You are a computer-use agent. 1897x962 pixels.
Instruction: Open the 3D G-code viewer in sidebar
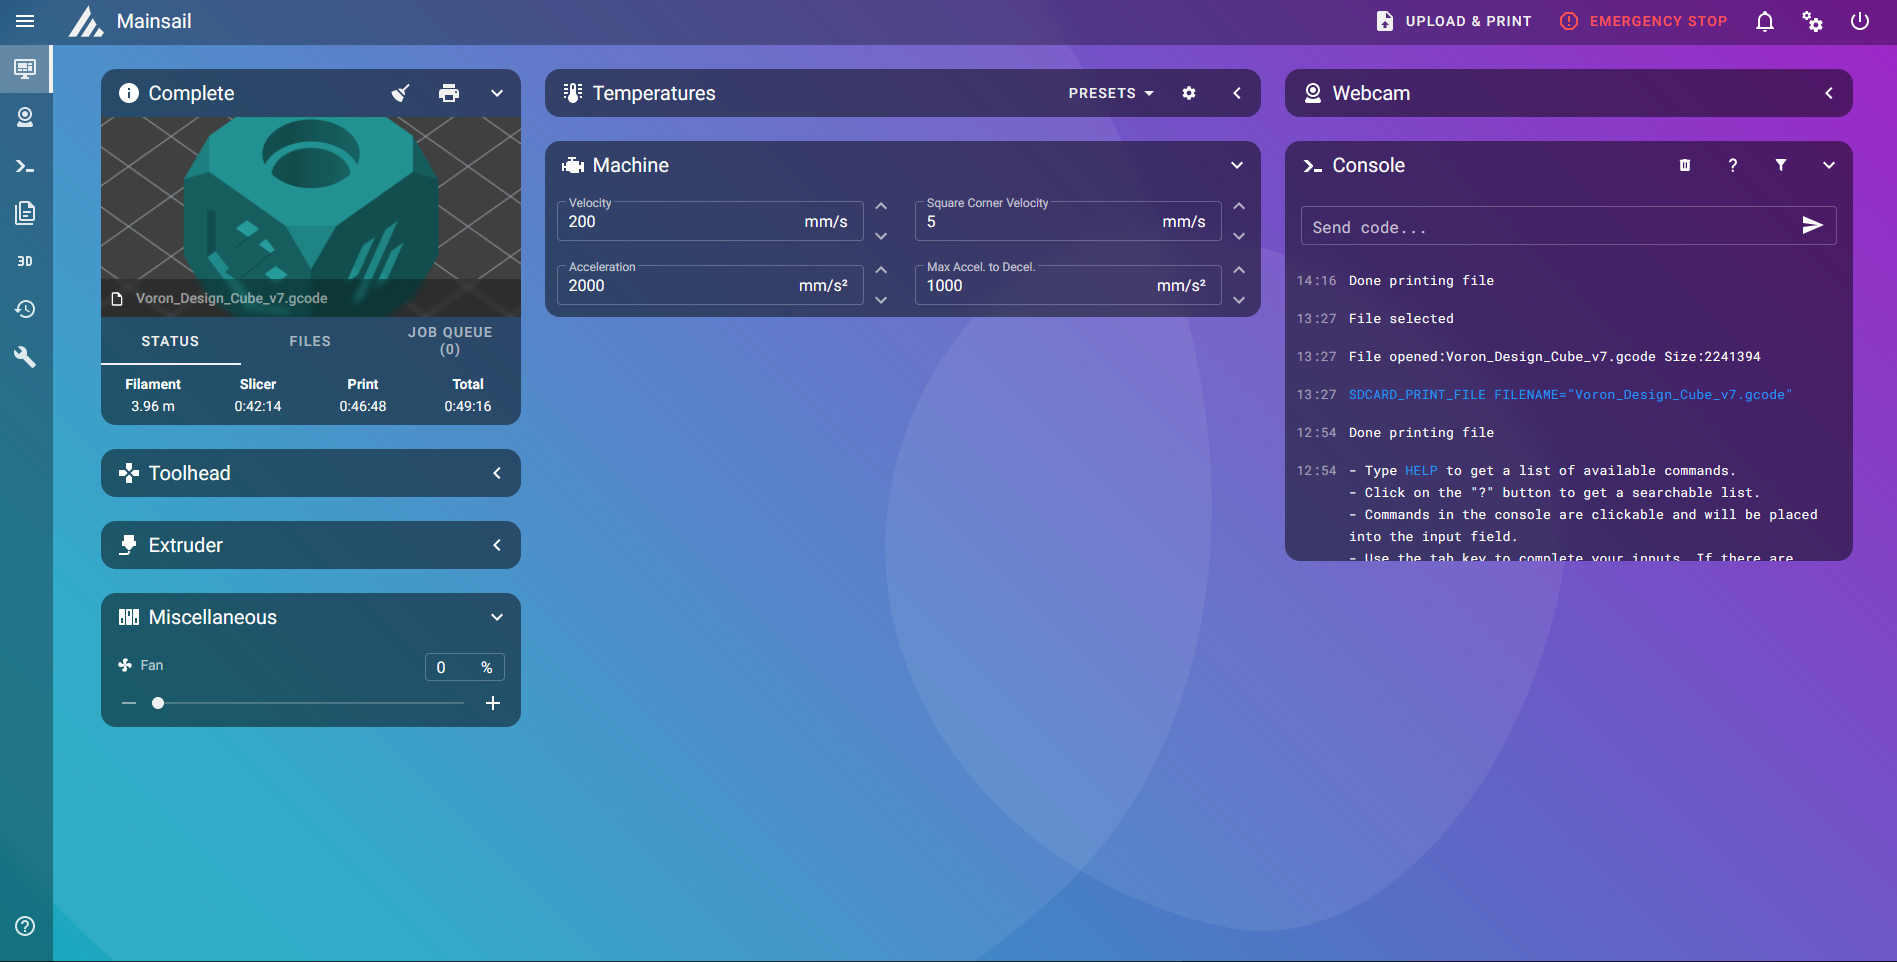25,261
